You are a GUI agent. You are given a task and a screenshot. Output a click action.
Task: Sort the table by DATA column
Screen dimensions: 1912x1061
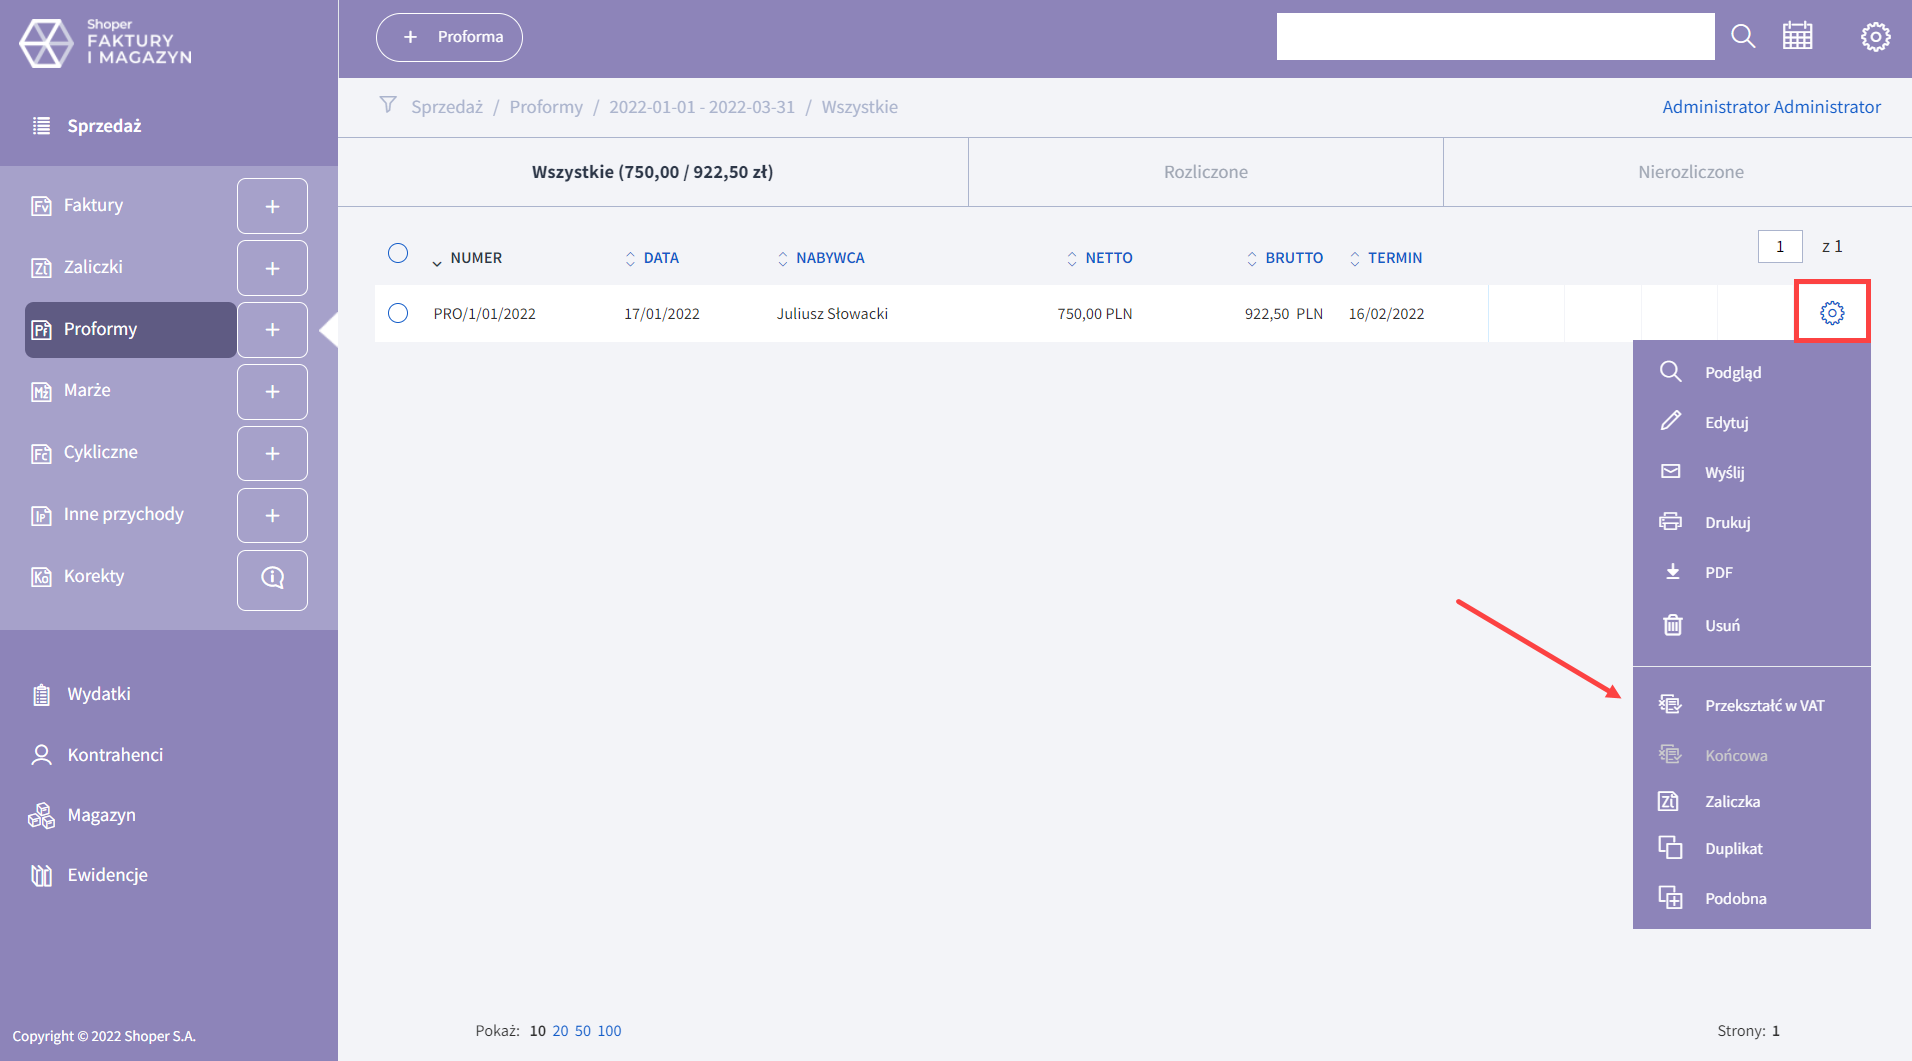click(660, 258)
